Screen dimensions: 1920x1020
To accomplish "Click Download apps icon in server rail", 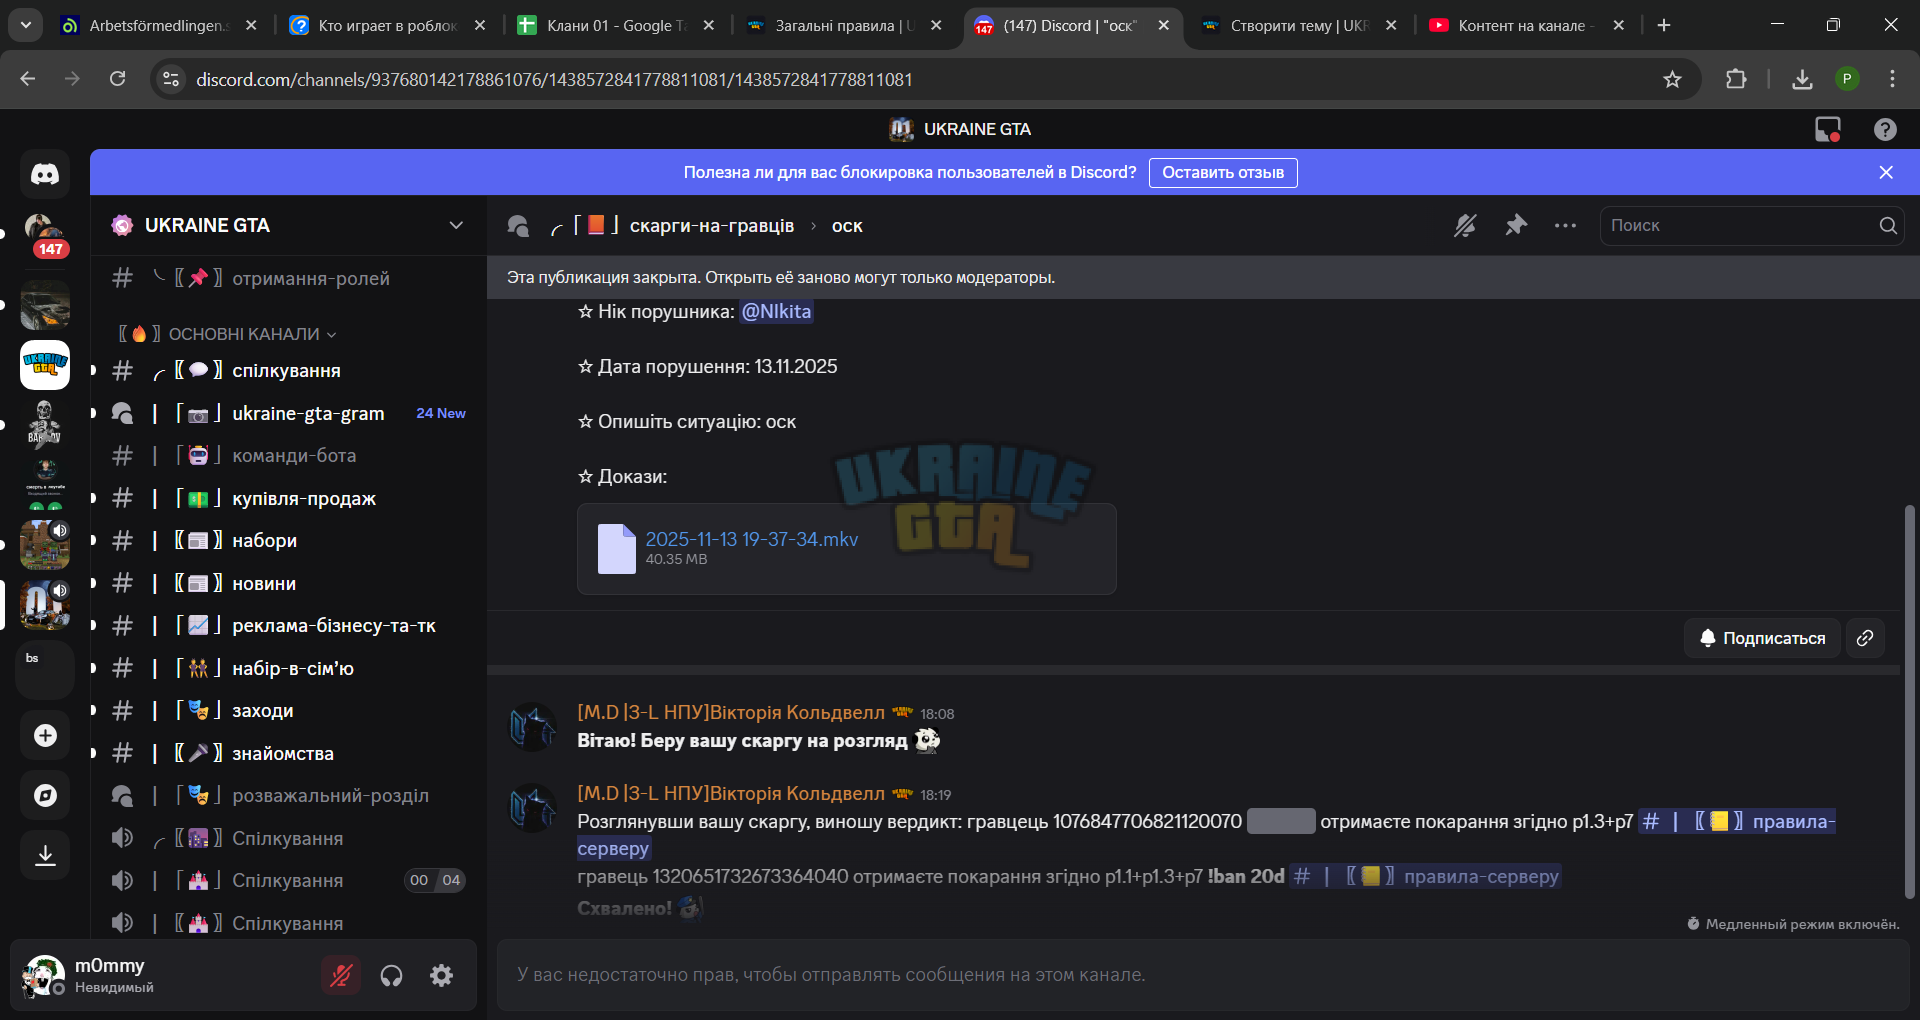I will coord(45,856).
